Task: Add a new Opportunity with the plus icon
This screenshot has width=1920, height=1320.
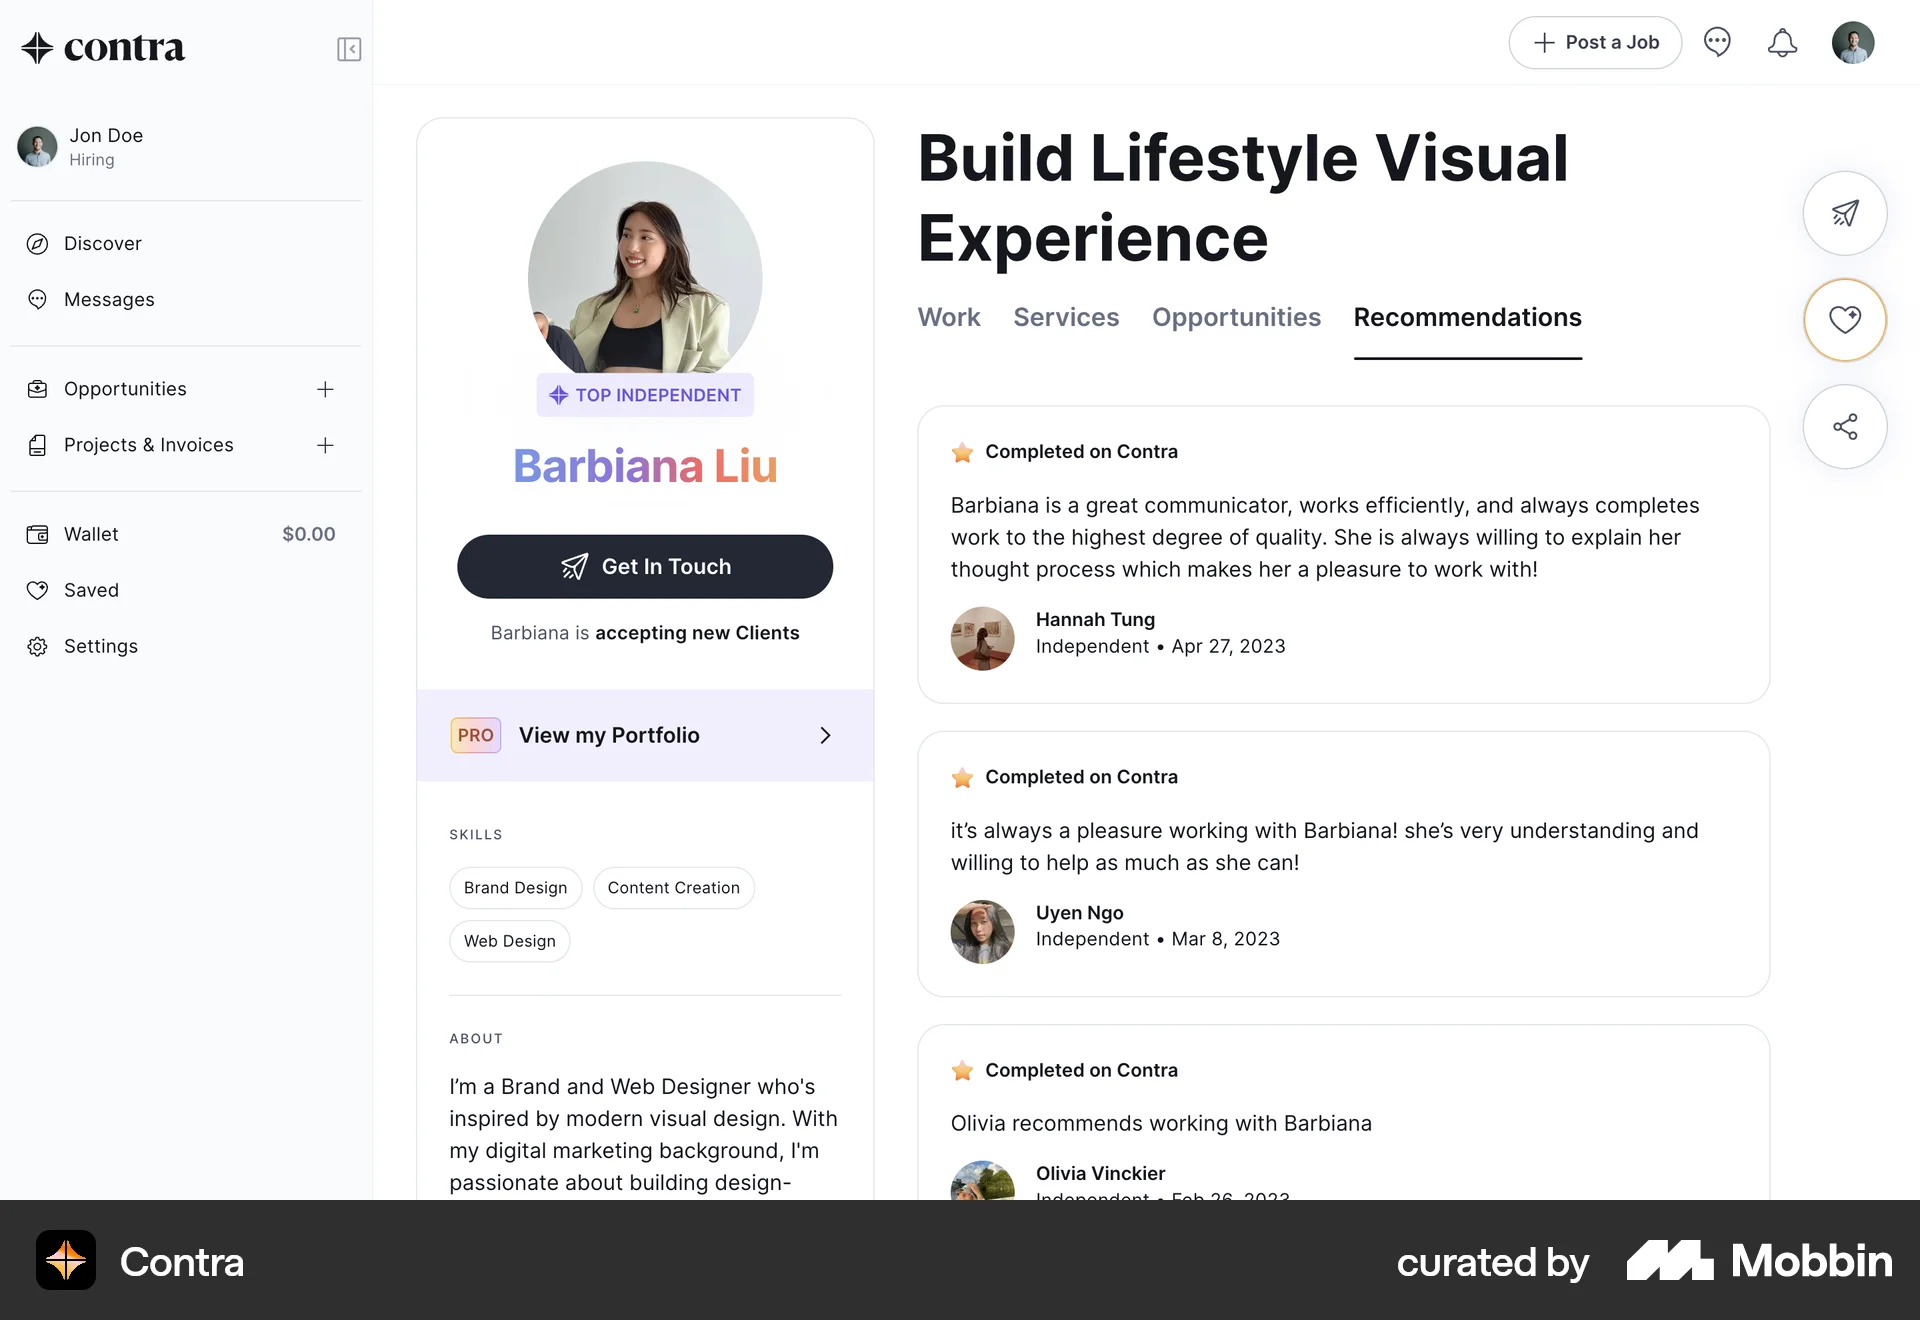Action: point(325,389)
